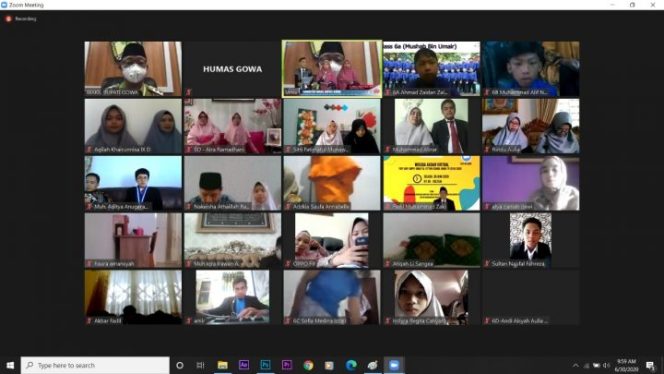Click muted mic icon beside Akbar Fadil

pos(89,321)
